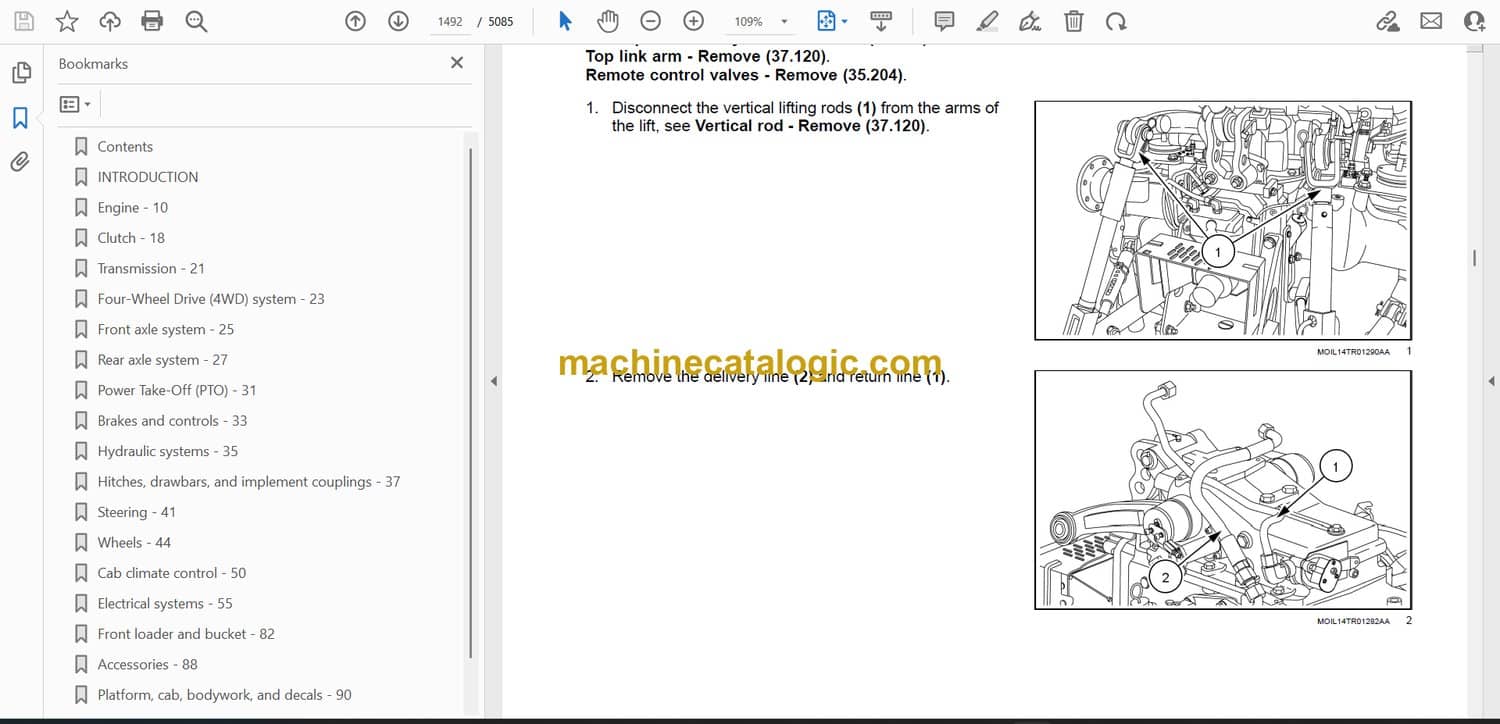
Task: Activate the Hand pan tool
Action: point(607,21)
